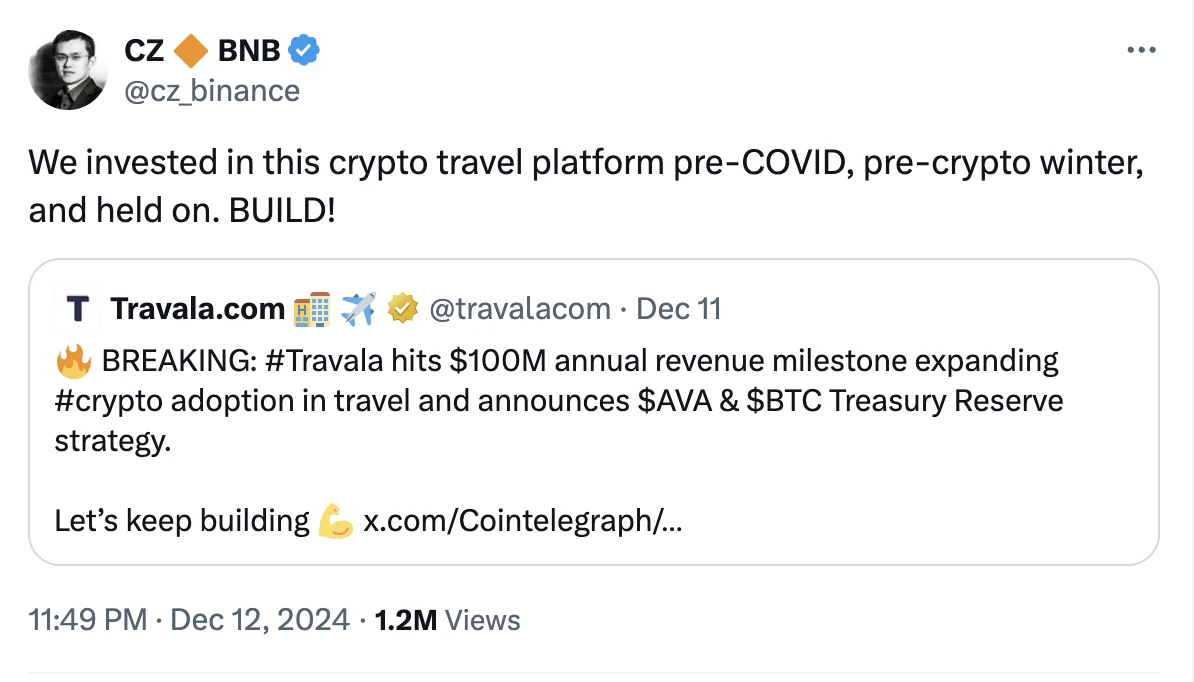Click the airplane emoji in the quoted name

pos(357,310)
